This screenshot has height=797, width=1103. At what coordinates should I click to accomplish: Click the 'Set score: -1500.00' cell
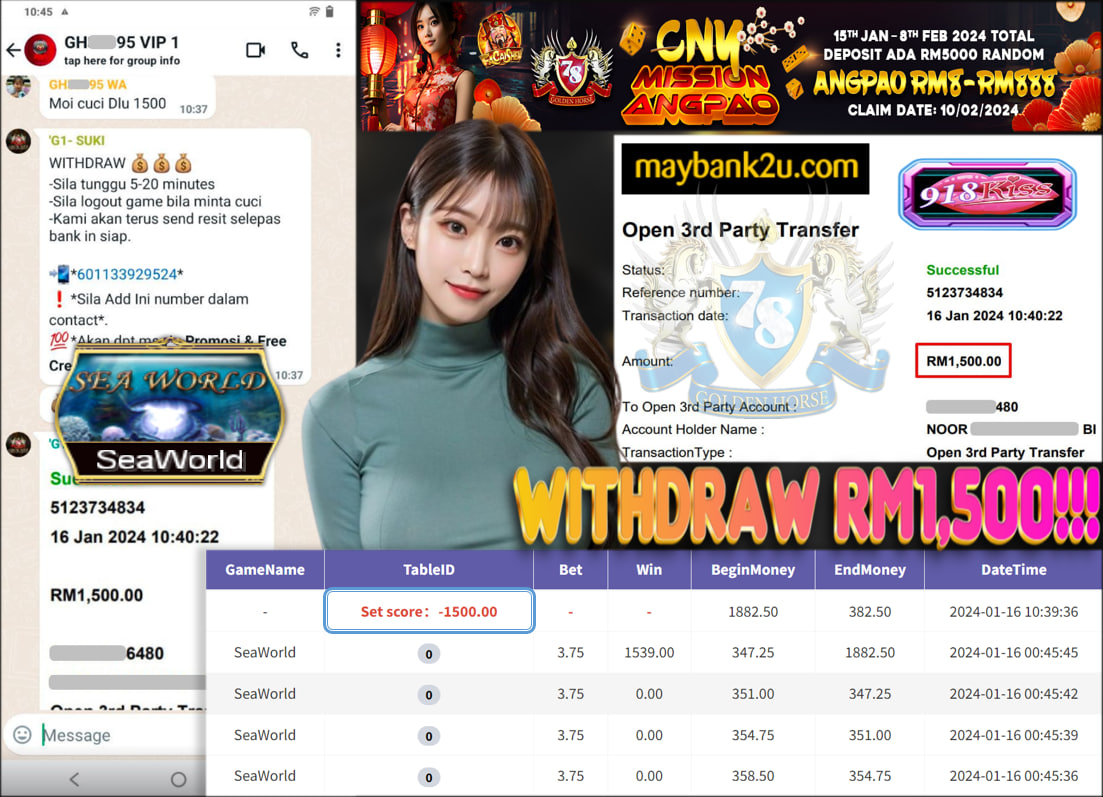(x=429, y=611)
